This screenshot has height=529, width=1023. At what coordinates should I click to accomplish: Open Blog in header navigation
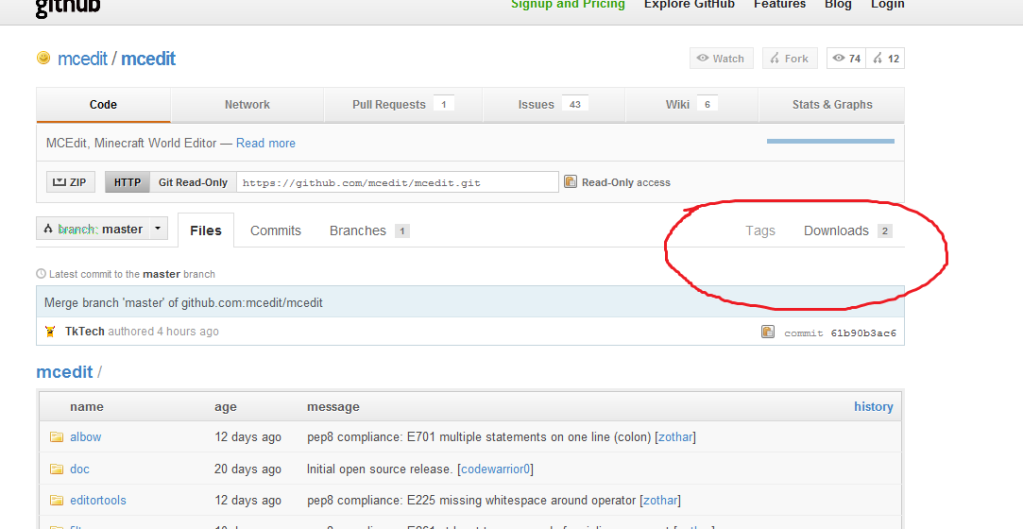coord(838,5)
